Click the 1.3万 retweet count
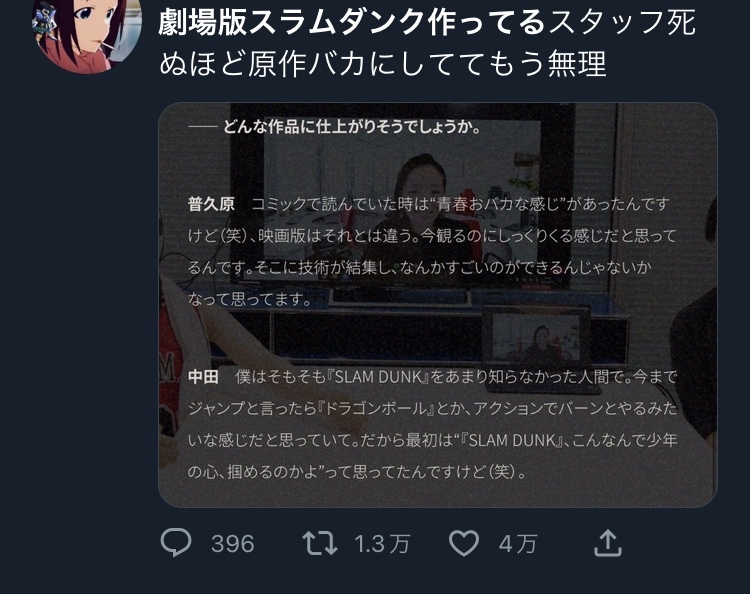This screenshot has height=594, width=750. click(x=382, y=544)
